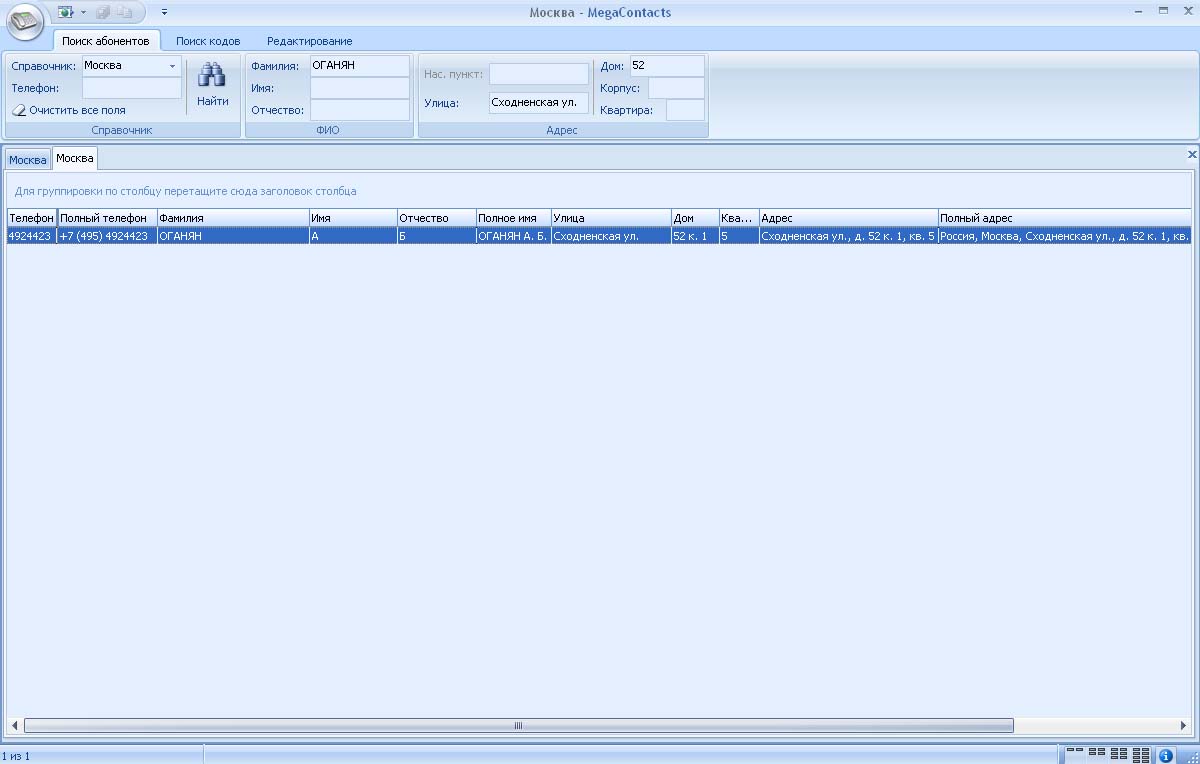Image resolution: width=1200 pixels, height=764 pixels.
Task: Open the MegaContacts phone application menu button
Action: [x=25, y=20]
